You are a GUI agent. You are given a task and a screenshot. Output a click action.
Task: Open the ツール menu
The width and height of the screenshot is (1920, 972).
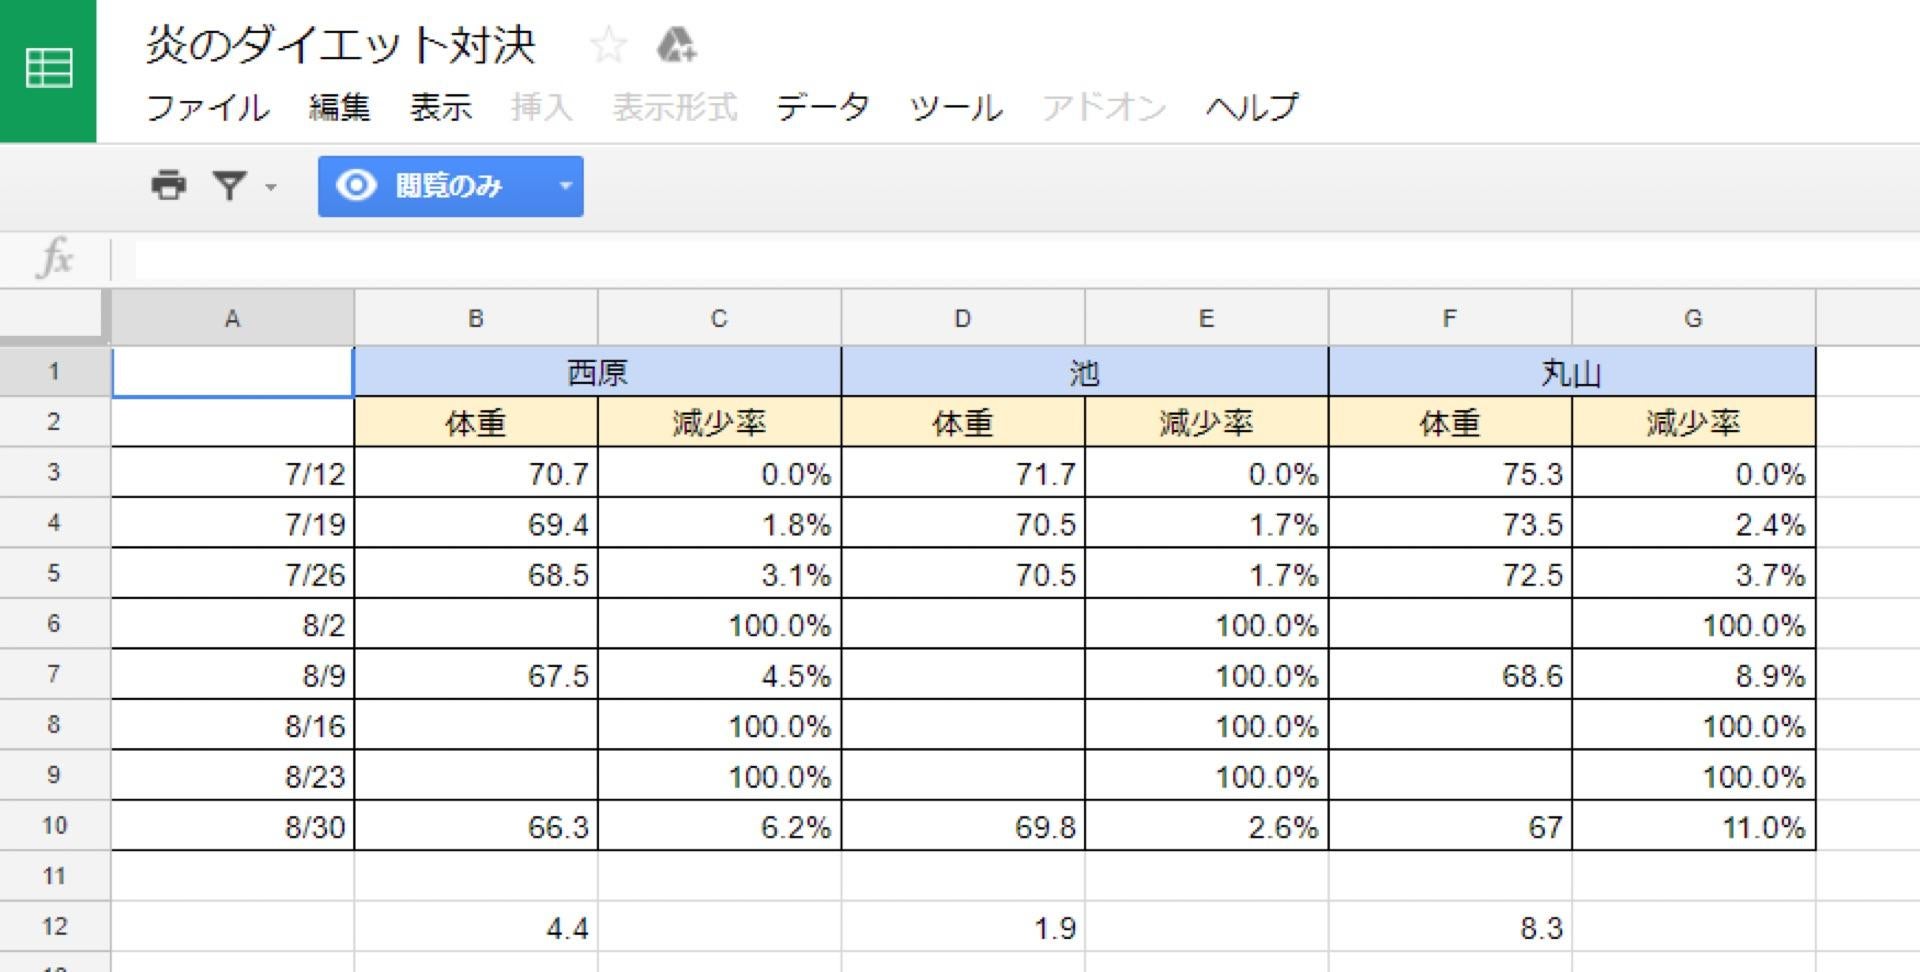[955, 108]
